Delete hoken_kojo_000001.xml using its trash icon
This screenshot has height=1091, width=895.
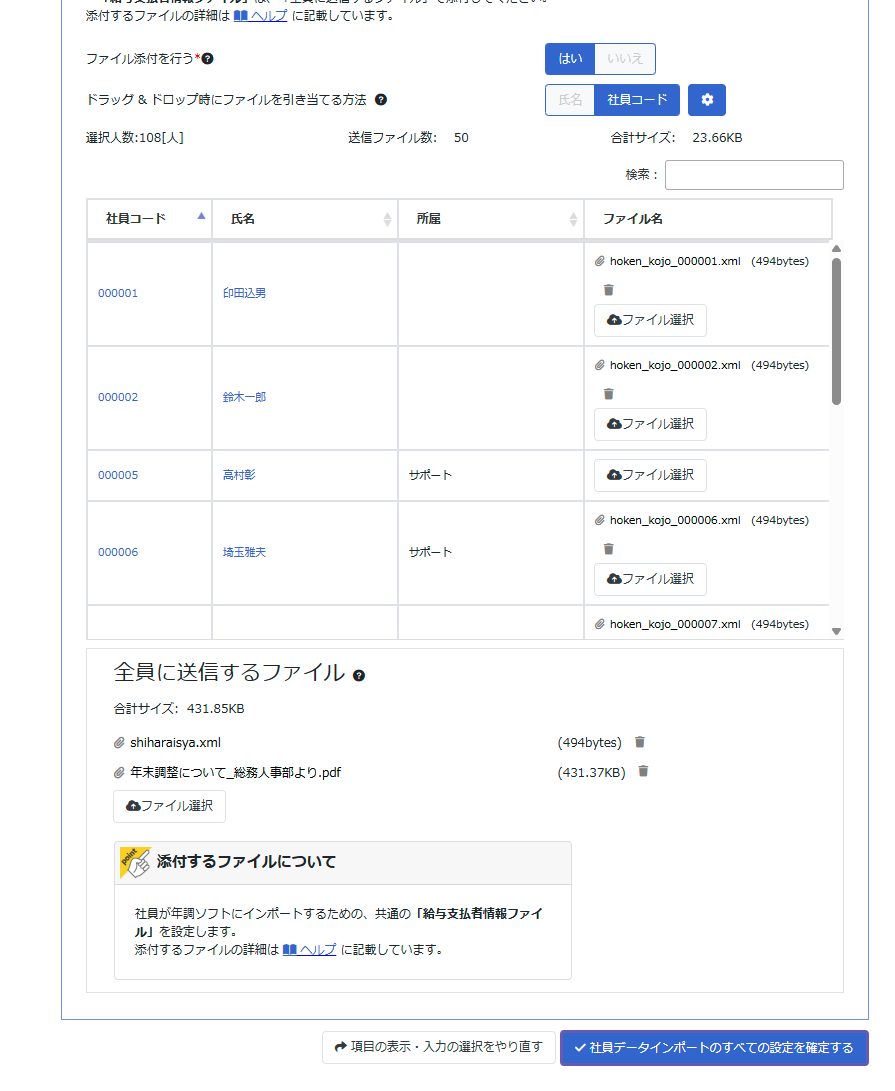[x=608, y=290]
